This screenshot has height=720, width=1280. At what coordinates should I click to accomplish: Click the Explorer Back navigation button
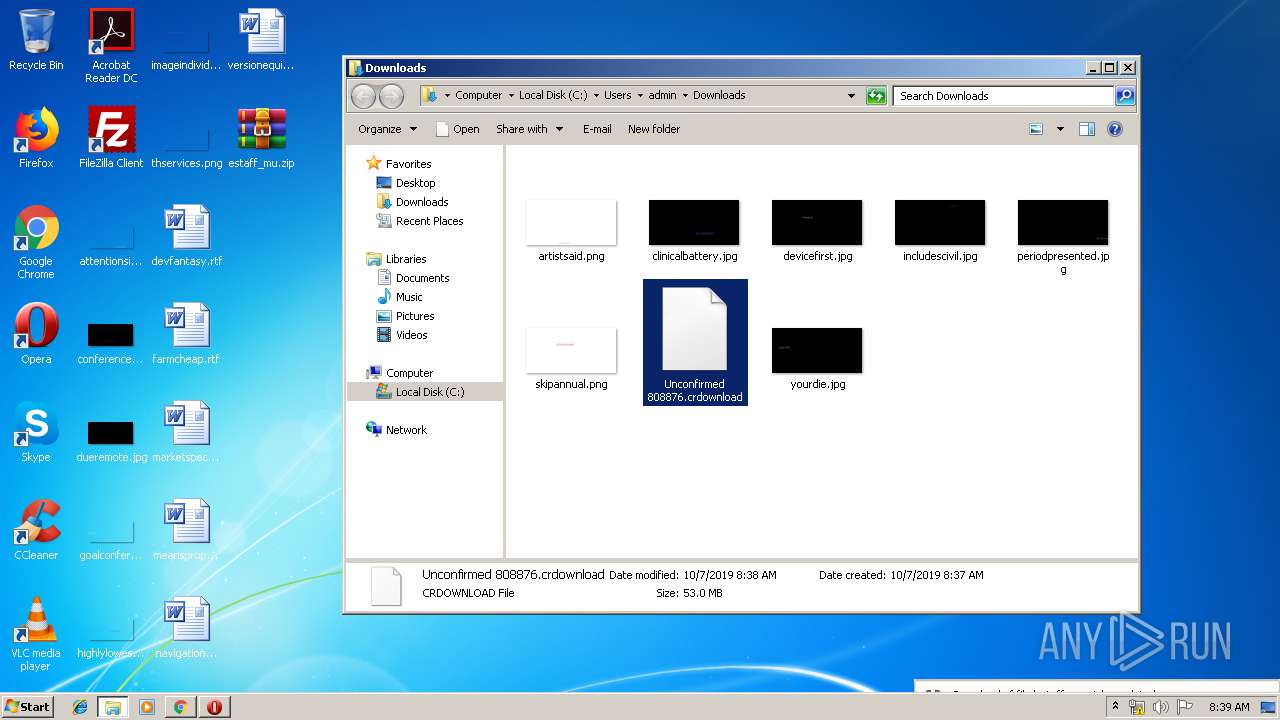[x=363, y=96]
